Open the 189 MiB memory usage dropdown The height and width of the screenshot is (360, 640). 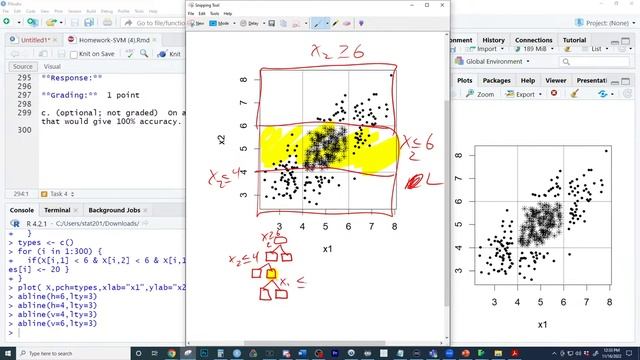[534, 49]
